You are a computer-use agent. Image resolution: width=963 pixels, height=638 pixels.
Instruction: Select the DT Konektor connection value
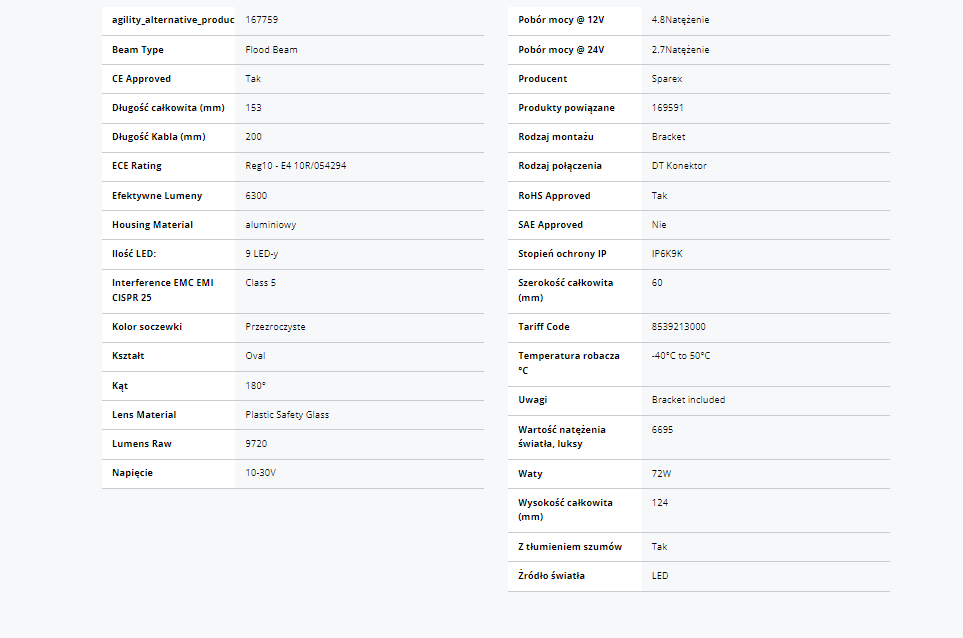coord(679,166)
